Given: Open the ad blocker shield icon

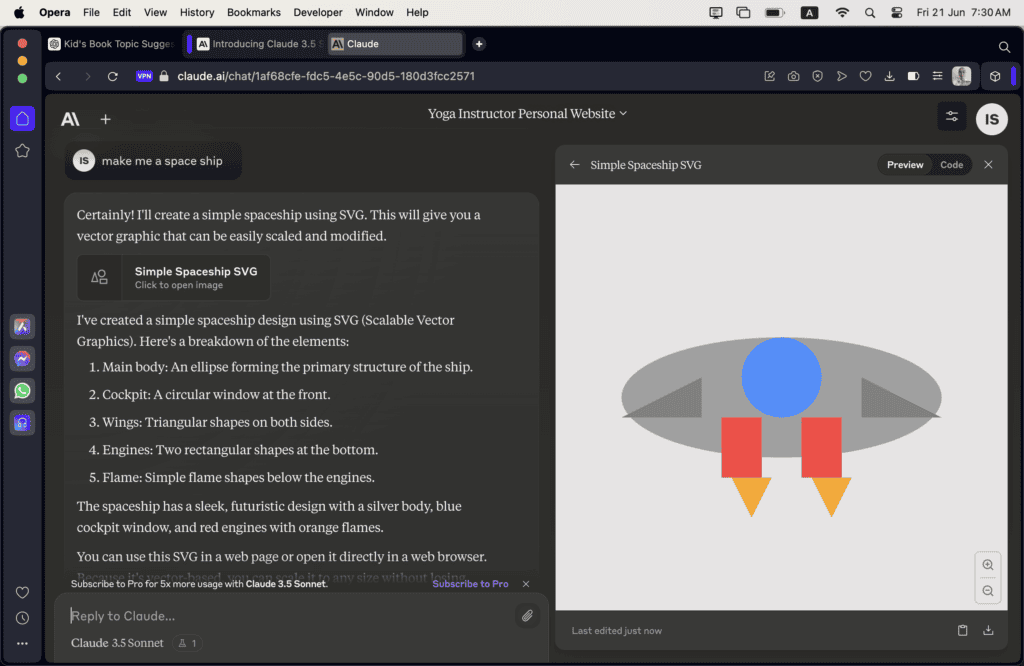Looking at the screenshot, I should [817, 76].
